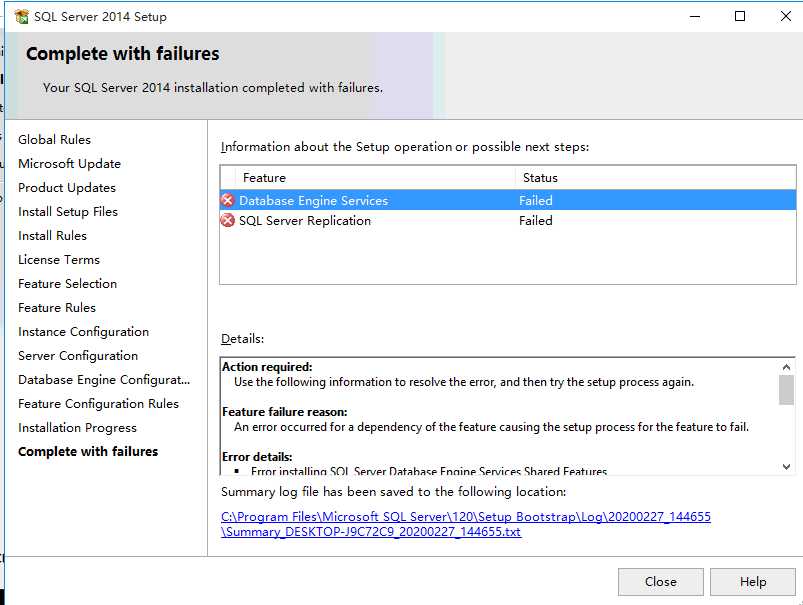Click the Microsoft Update step
Viewport: 803px width, 605px height.
70,164
